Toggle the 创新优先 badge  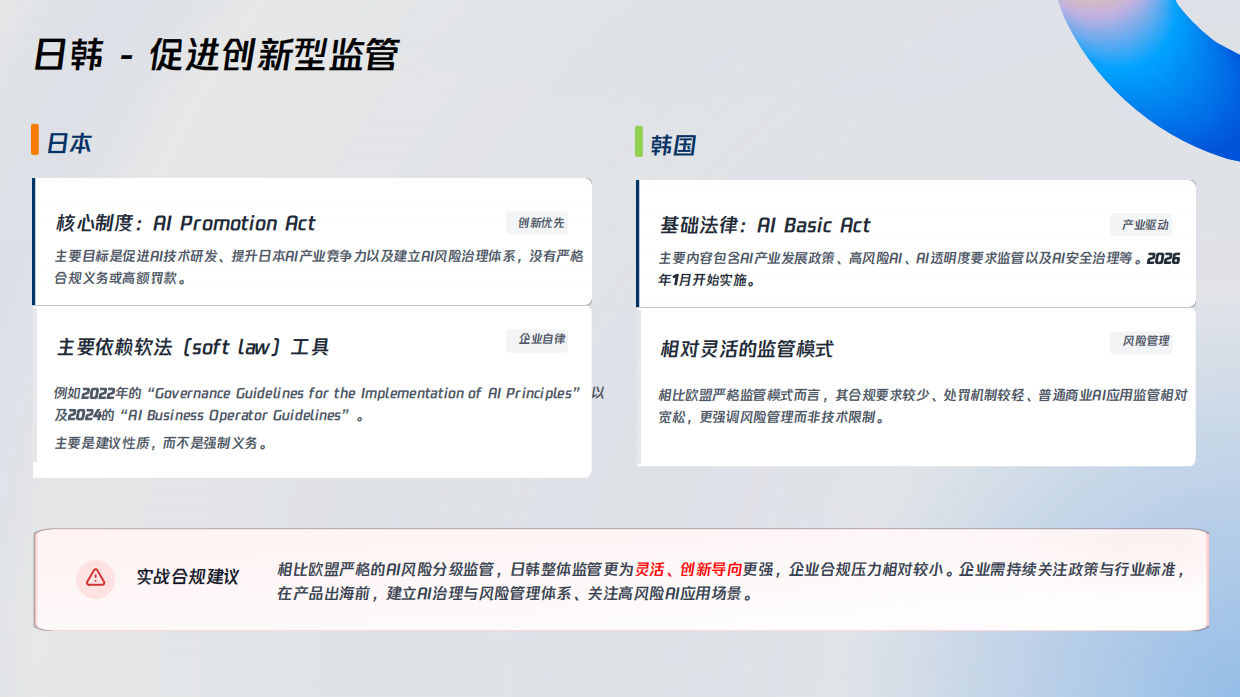[537, 223]
